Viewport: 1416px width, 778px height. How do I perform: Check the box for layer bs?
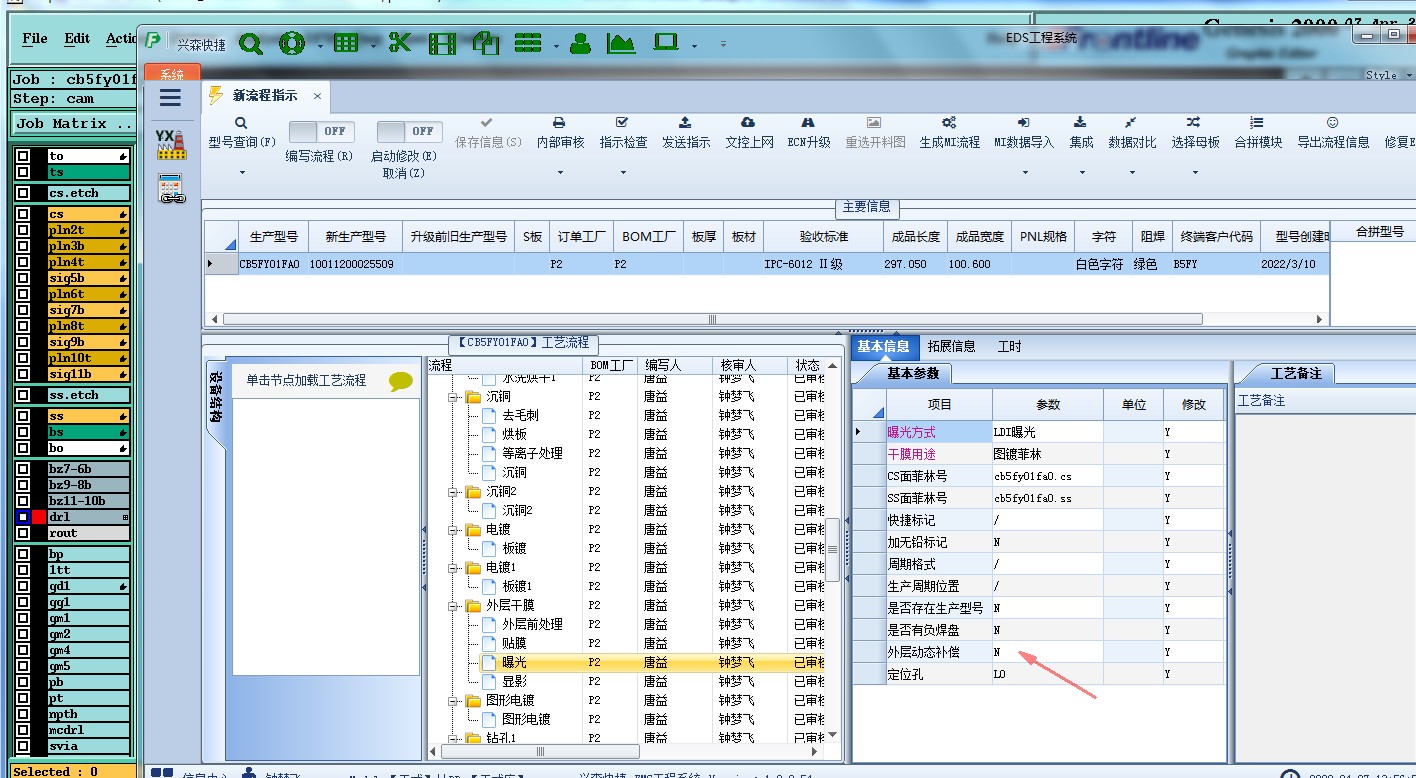[22, 432]
